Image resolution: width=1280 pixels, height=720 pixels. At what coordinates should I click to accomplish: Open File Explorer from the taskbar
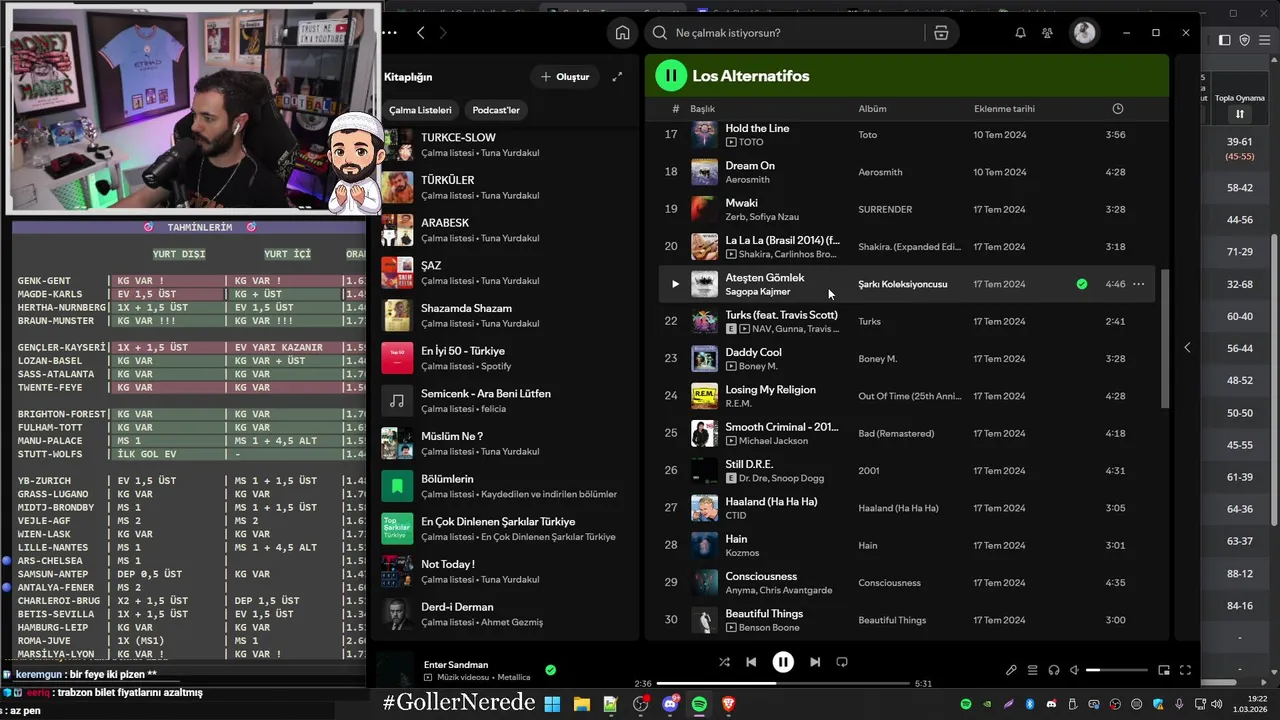click(x=581, y=704)
